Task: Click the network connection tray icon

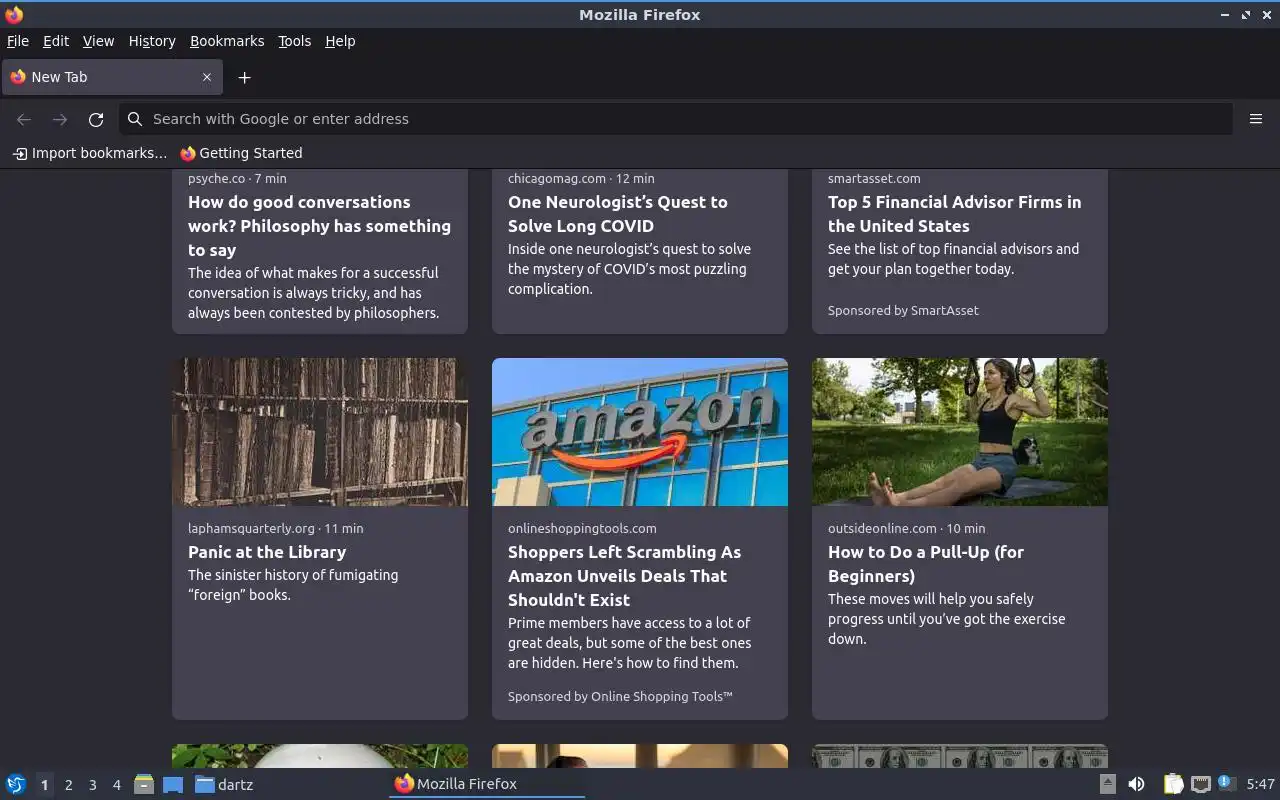Action: [x=1201, y=784]
